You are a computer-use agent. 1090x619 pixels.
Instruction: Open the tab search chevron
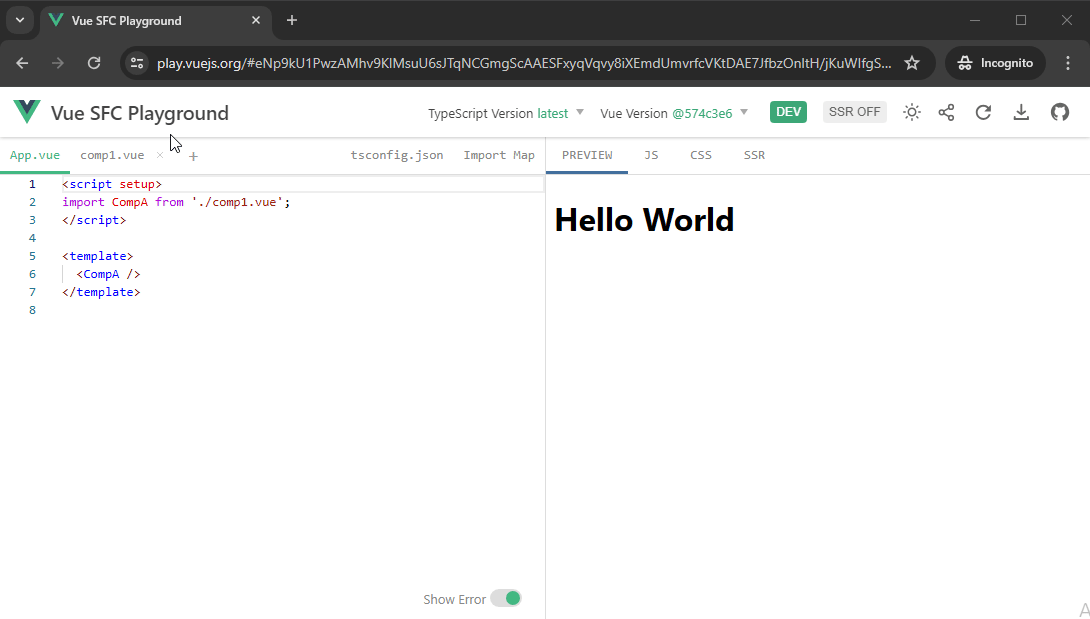[x=20, y=20]
